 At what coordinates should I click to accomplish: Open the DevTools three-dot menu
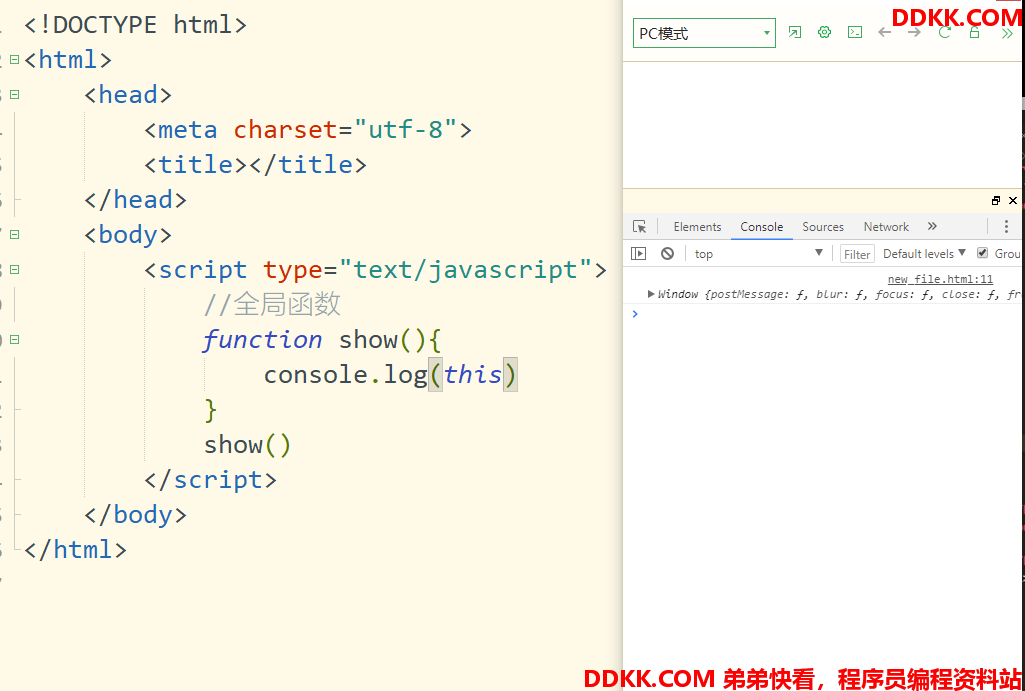(1007, 227)
